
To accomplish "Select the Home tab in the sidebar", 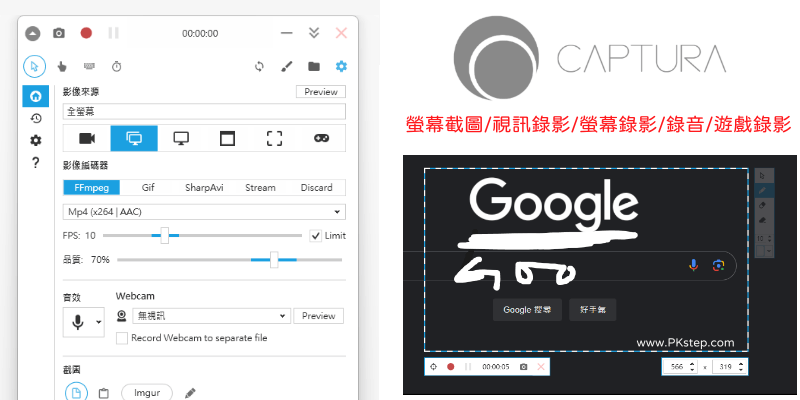I will pos(36,96).
